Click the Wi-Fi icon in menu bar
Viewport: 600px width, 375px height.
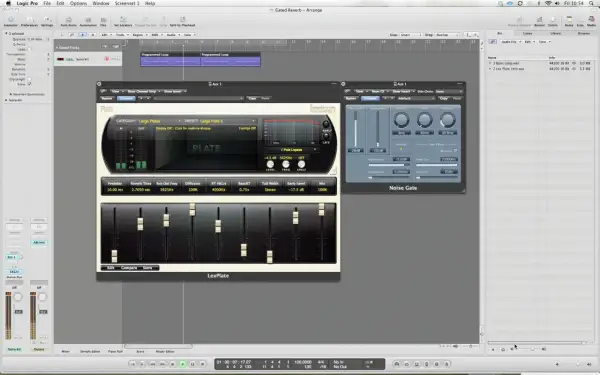click(x=548, y=3)
